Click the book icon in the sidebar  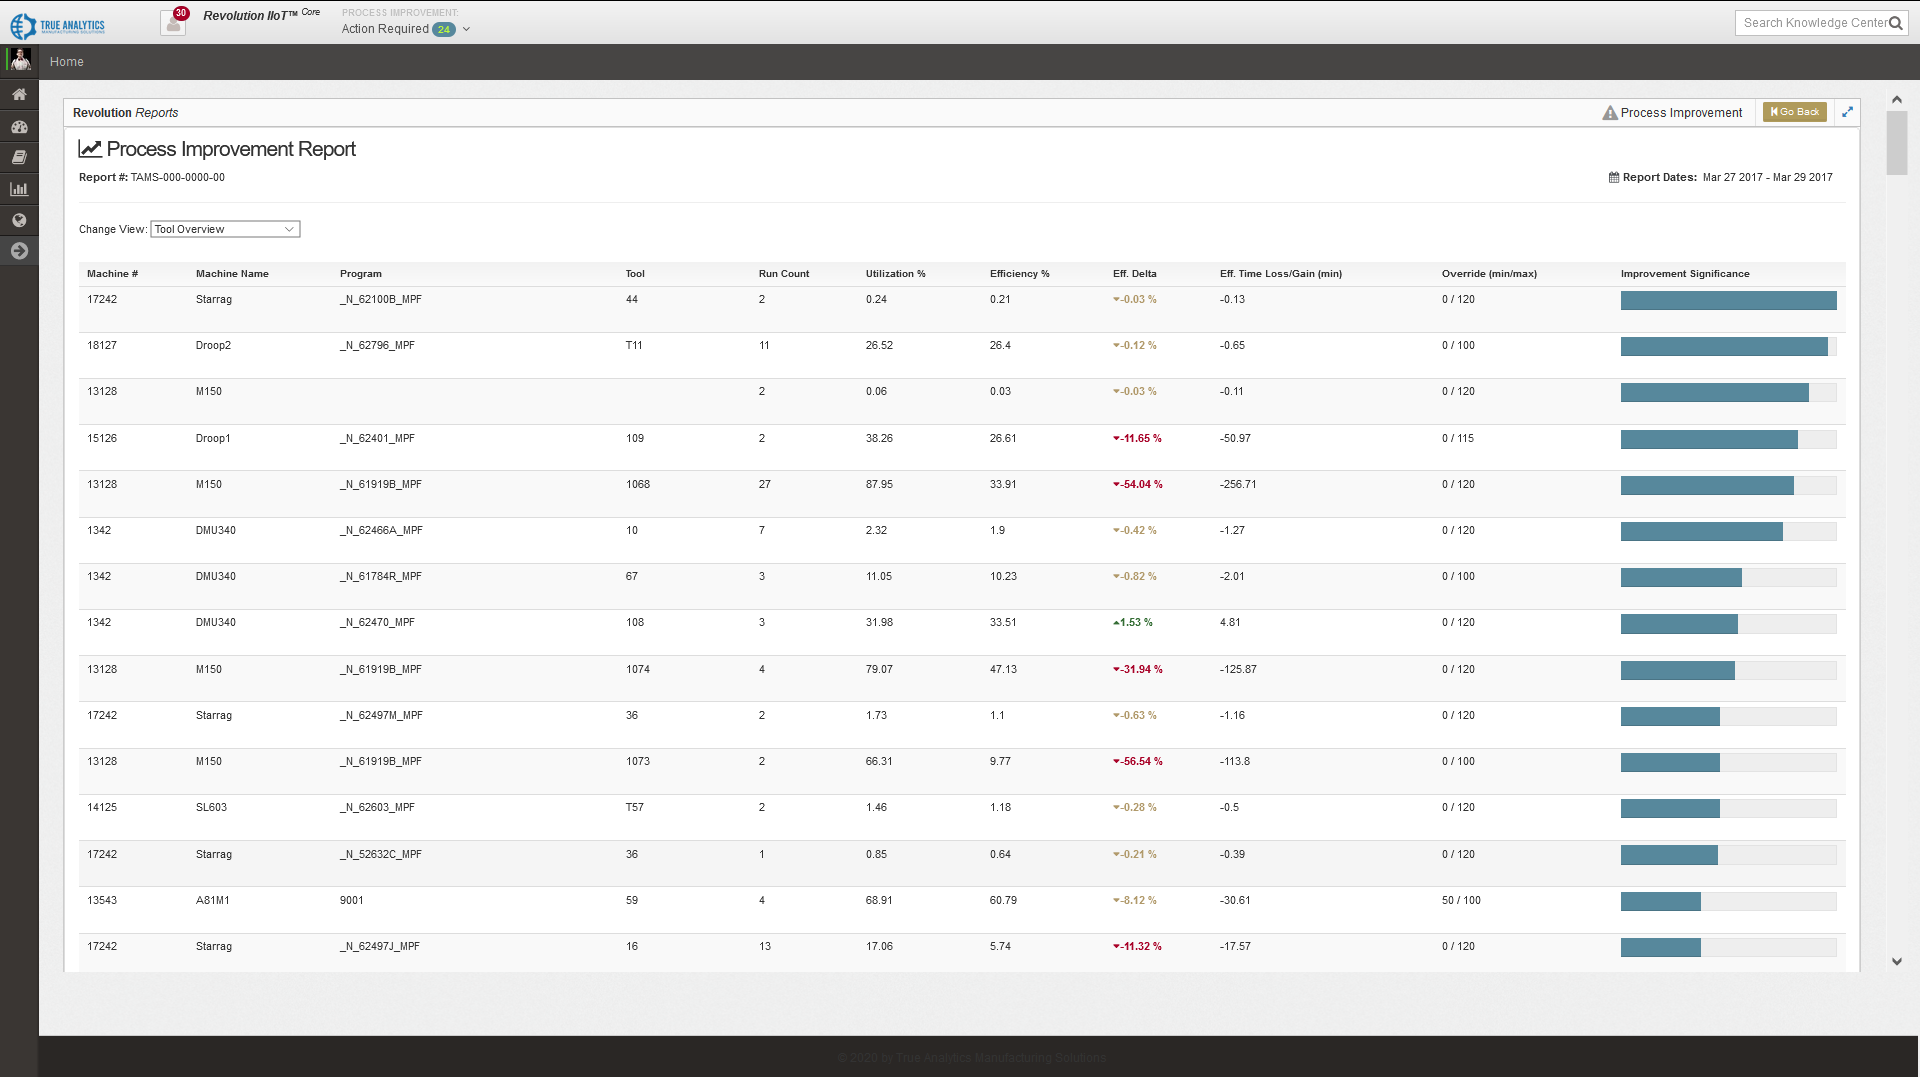[19, 157]
